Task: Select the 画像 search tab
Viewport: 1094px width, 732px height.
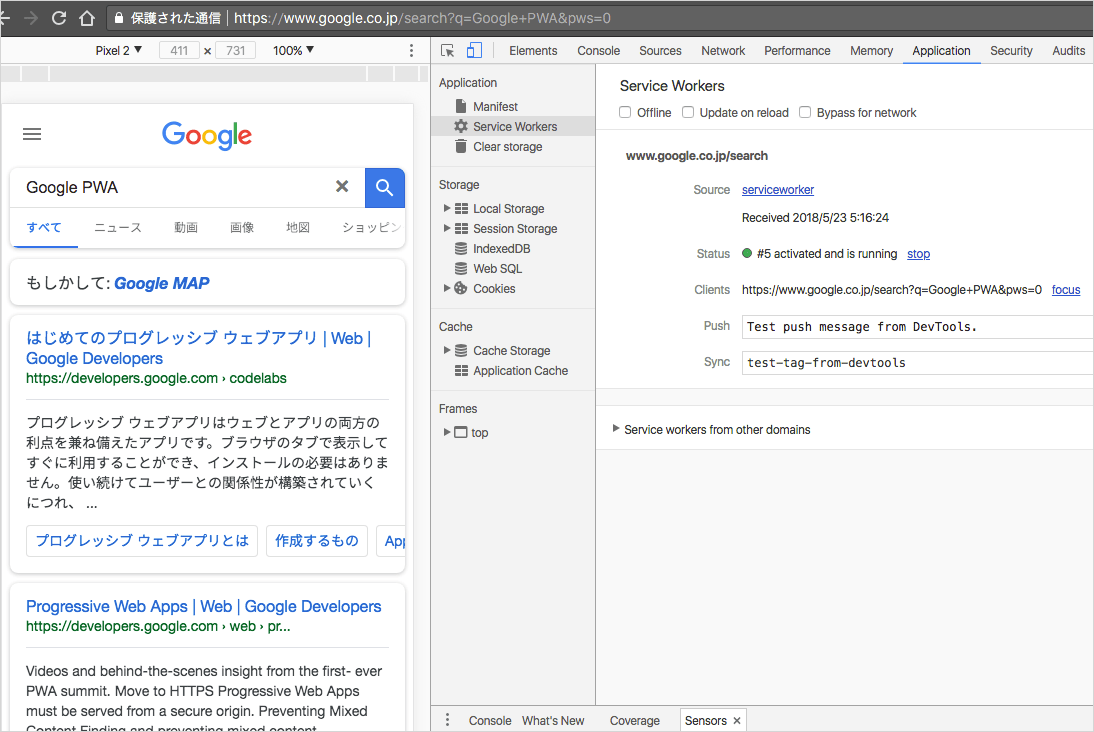Action: point(242,227)
